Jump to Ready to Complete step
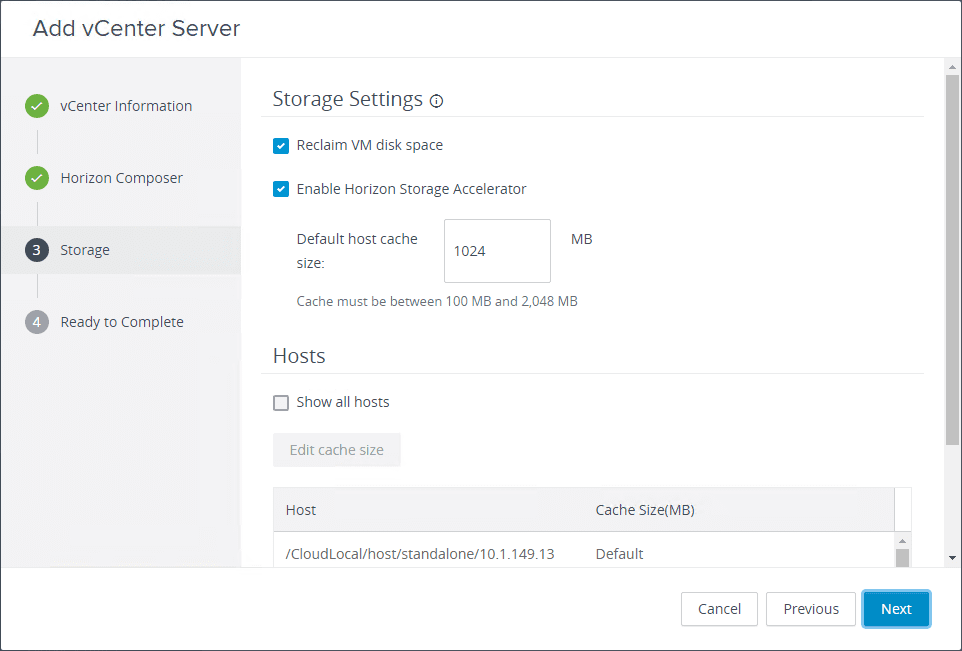 point(122,322)
